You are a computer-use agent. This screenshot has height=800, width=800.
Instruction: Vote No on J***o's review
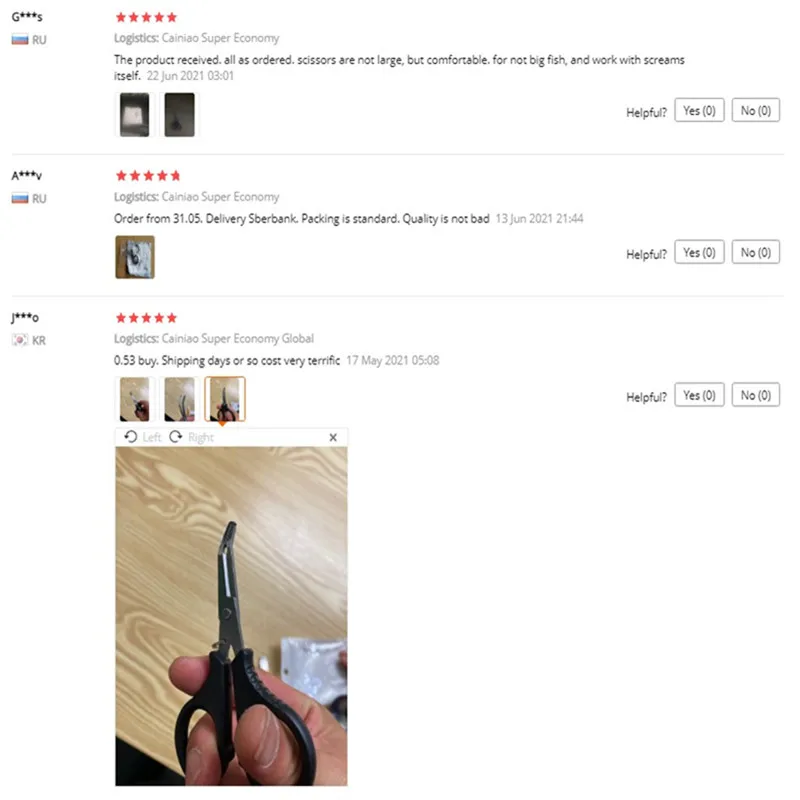(x=756, y=395)
